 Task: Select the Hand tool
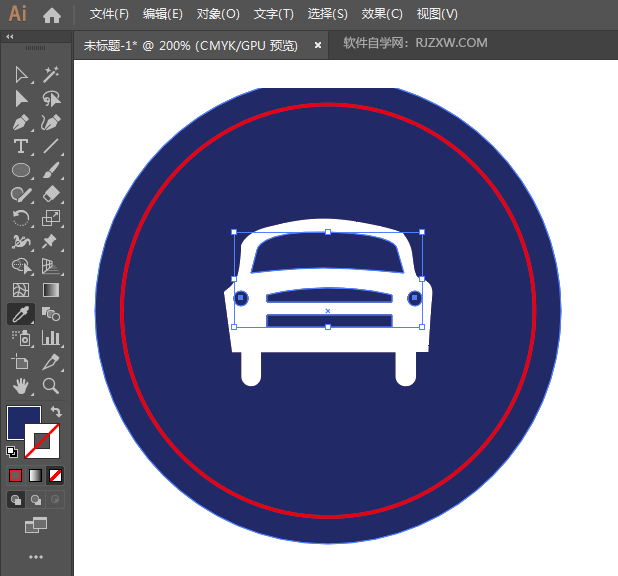21,385
